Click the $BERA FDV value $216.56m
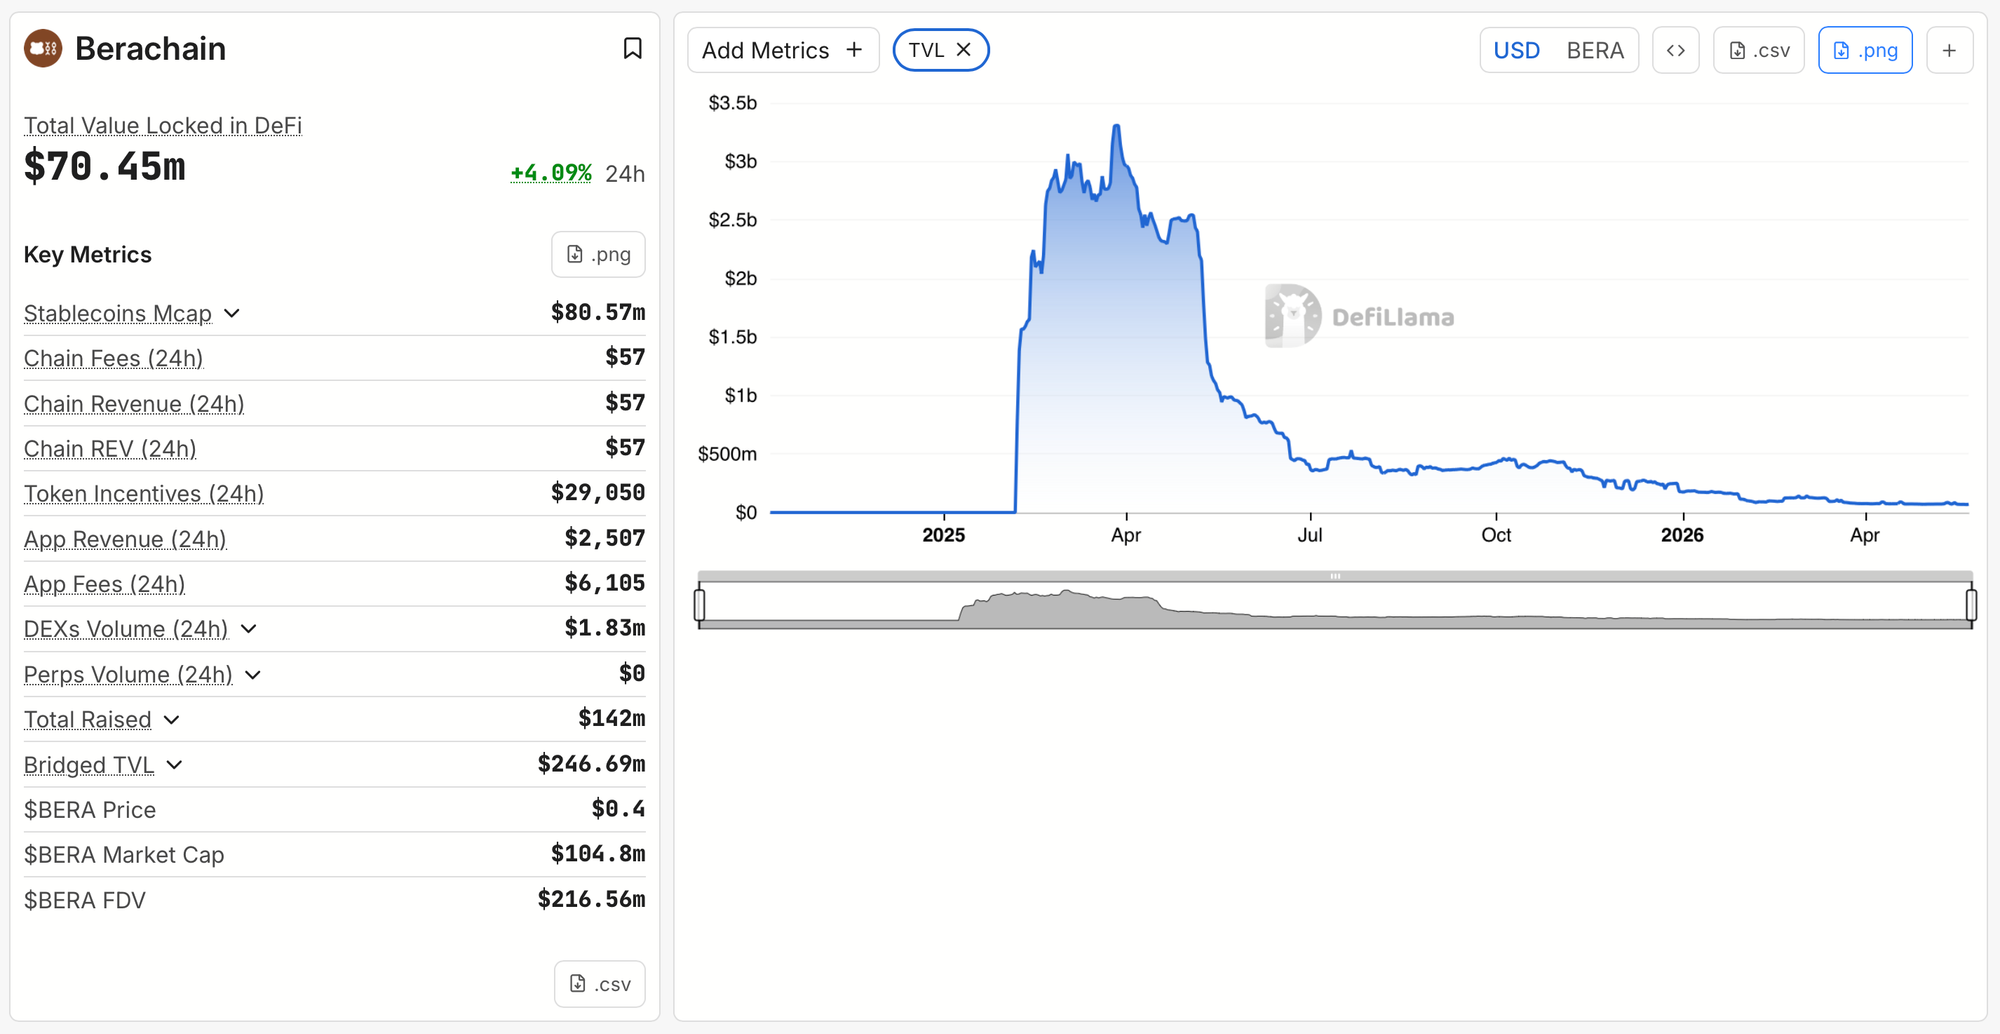2000x1034 pixels. pyautogui.click(x=591, y=899)
